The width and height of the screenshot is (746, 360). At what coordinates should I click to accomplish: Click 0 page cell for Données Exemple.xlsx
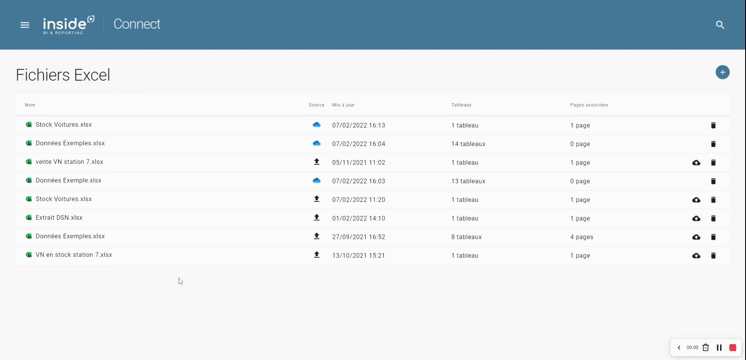(580, 181)
